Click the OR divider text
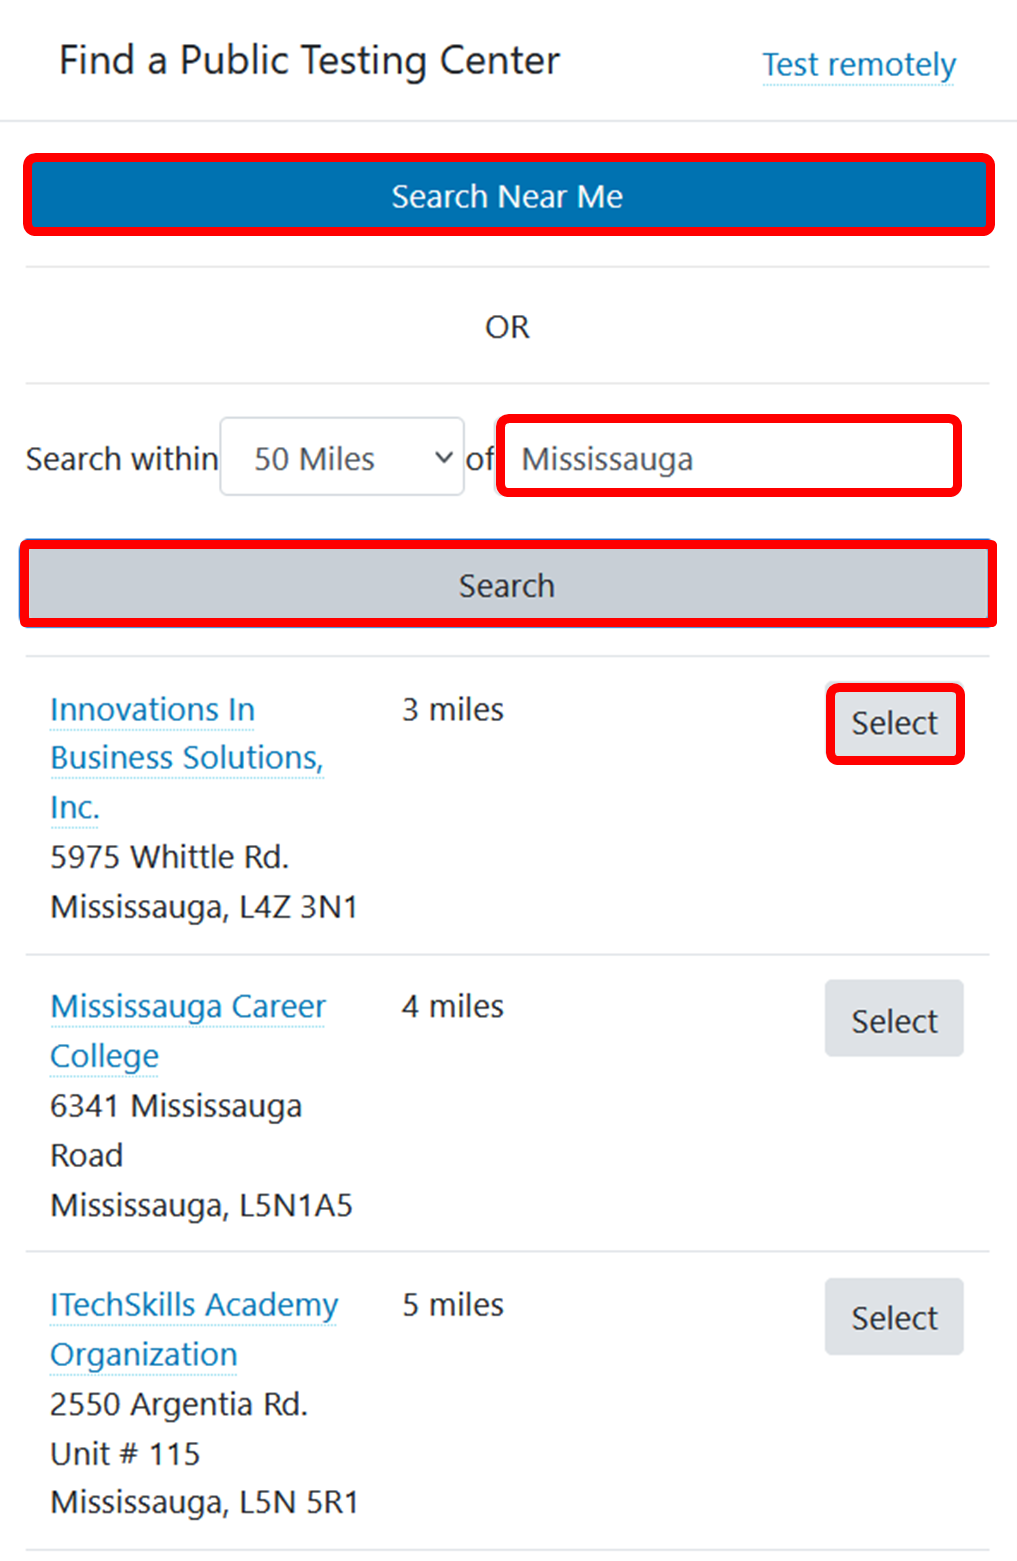 click(x=507, y=327)
